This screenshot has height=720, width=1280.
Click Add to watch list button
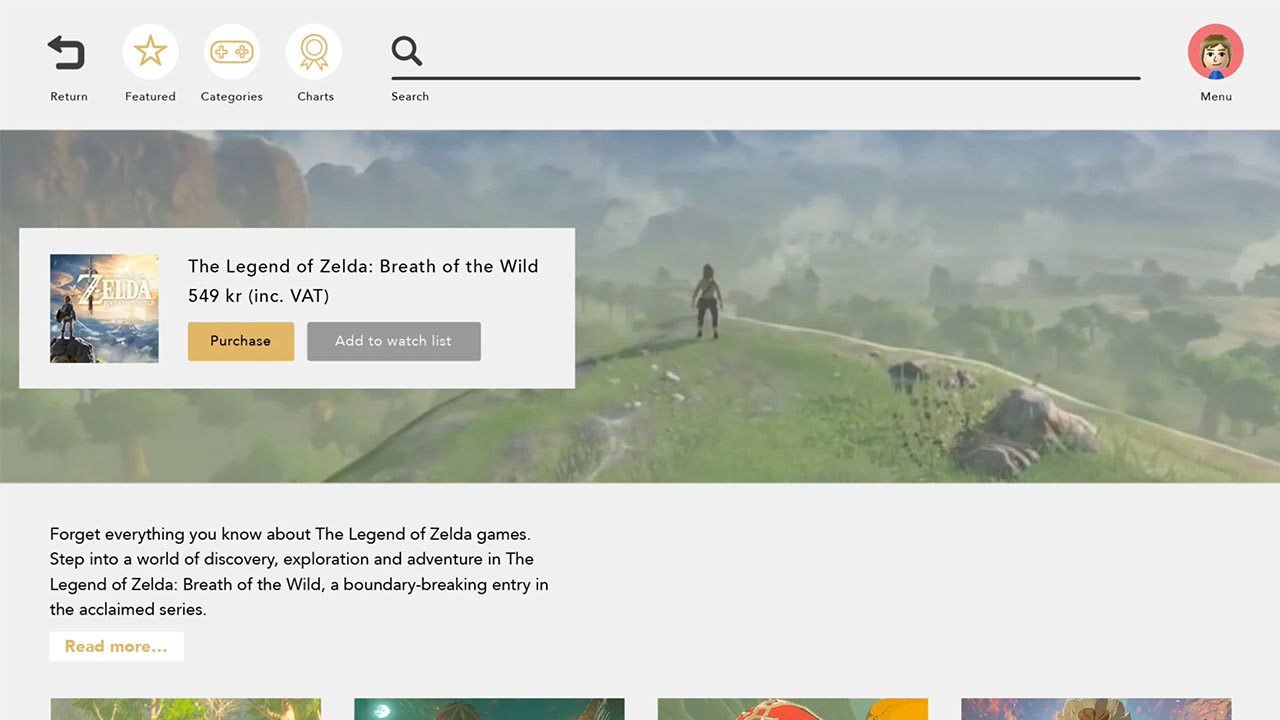[393, 341]
